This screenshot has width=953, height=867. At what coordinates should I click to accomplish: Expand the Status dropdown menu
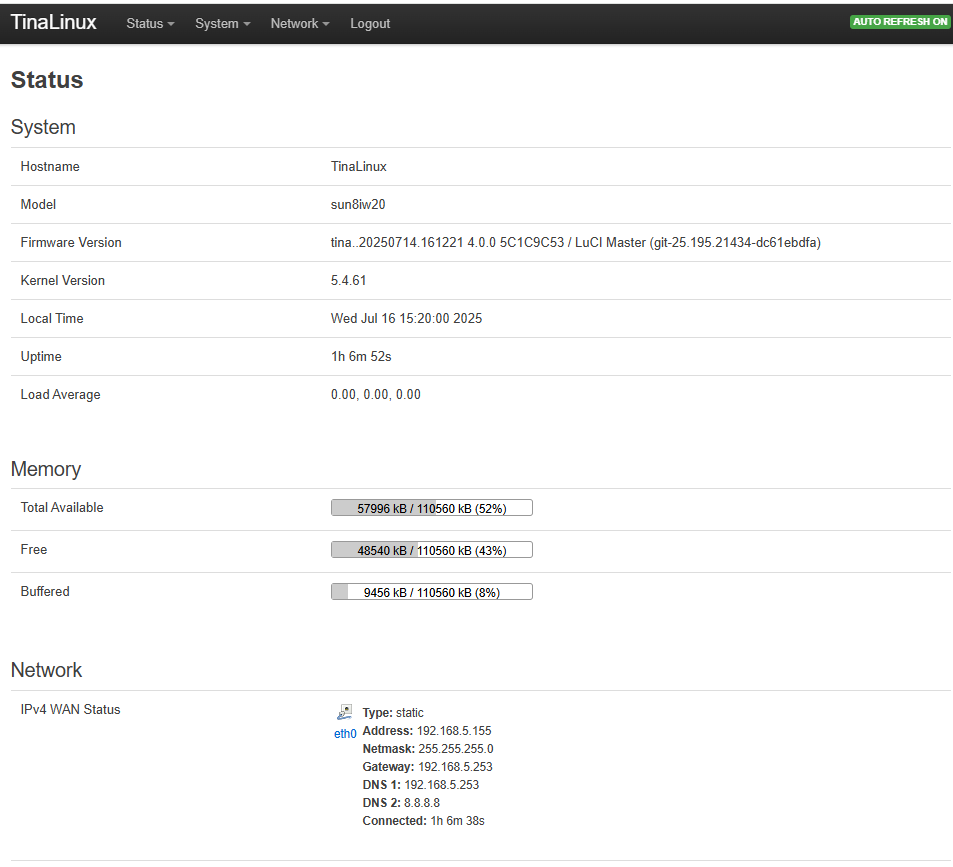150,23
